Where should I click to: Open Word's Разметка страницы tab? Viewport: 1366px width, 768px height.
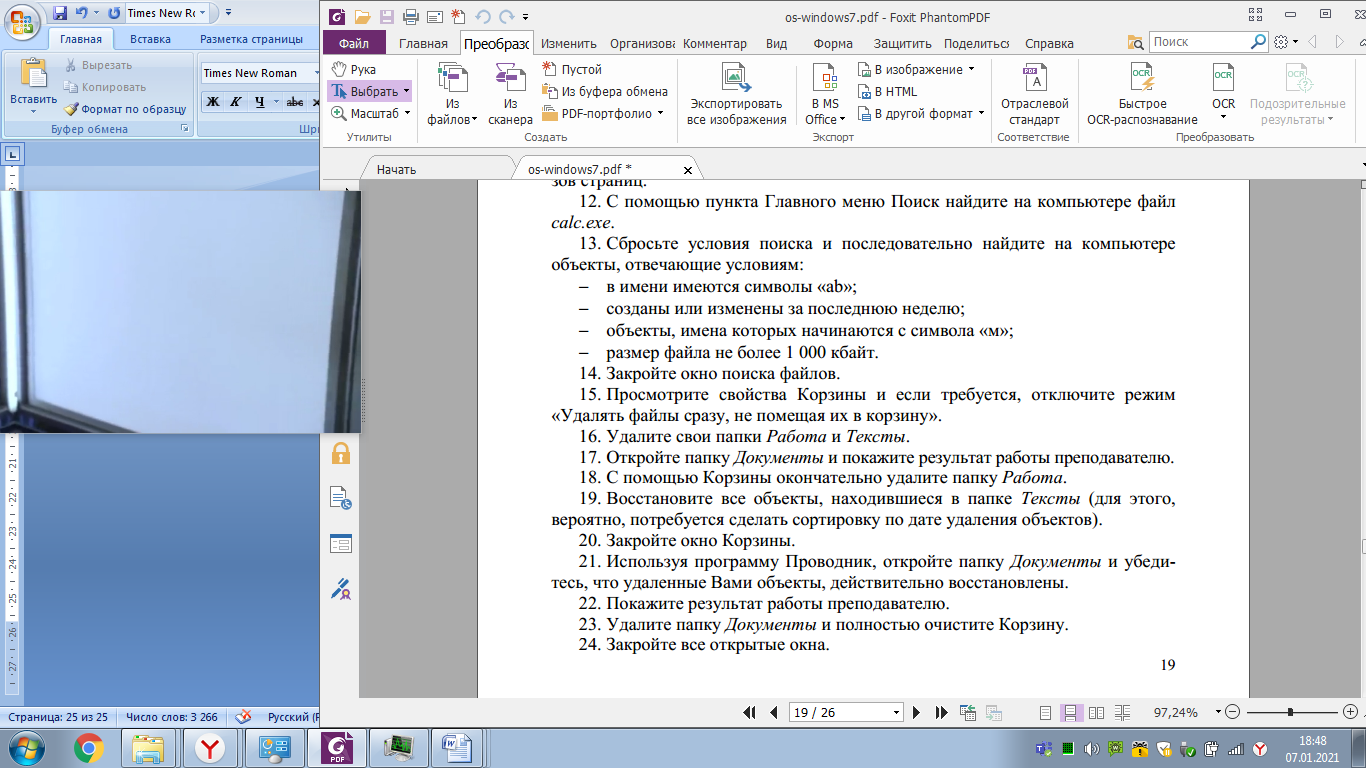251,39
